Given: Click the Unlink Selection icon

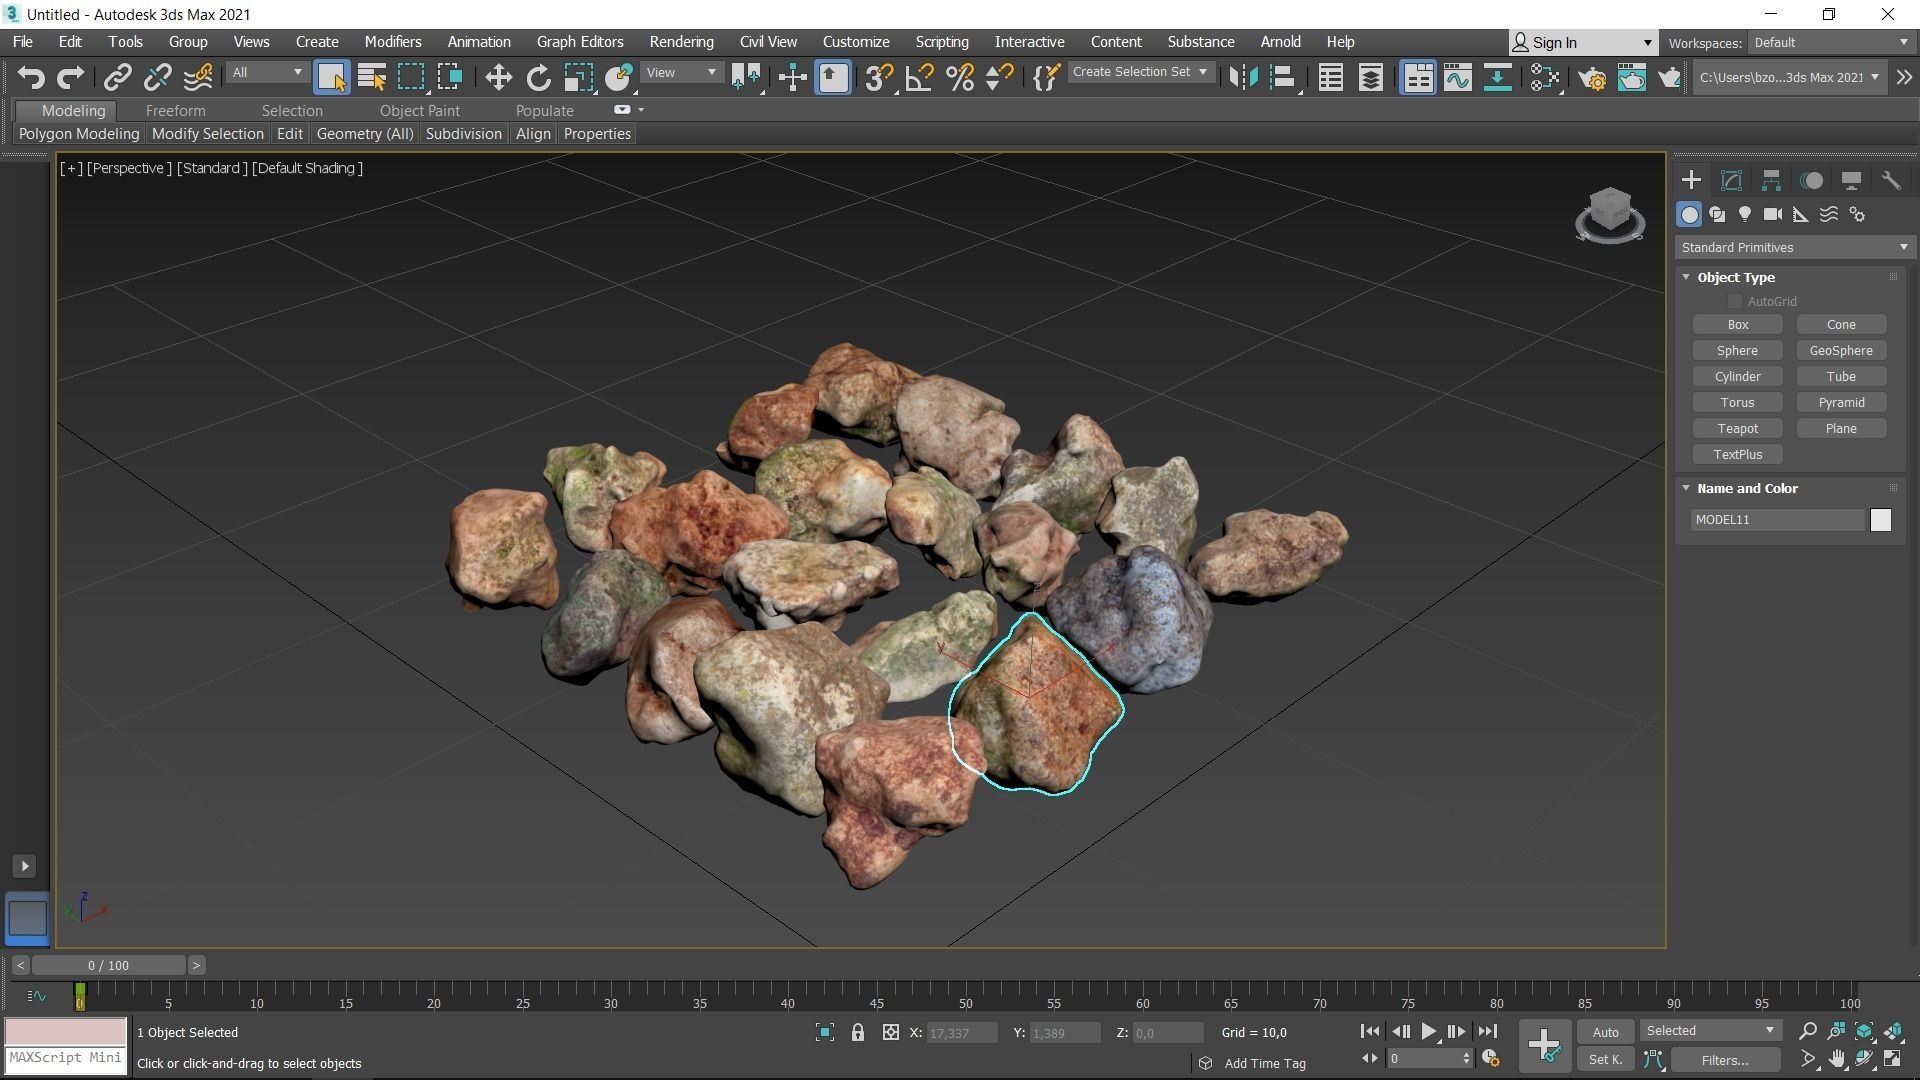Looking at the screenshot, I should coord(157,77).
